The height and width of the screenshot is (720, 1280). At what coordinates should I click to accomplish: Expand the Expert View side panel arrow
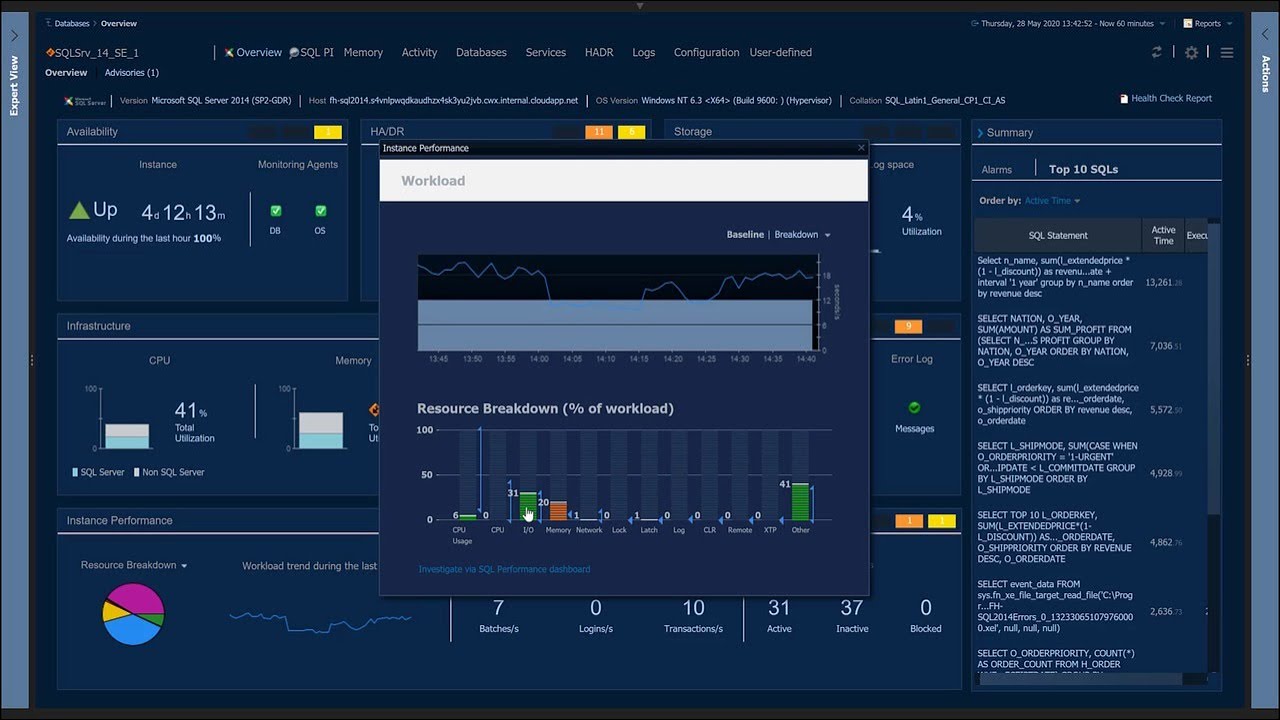click(14, 35)
